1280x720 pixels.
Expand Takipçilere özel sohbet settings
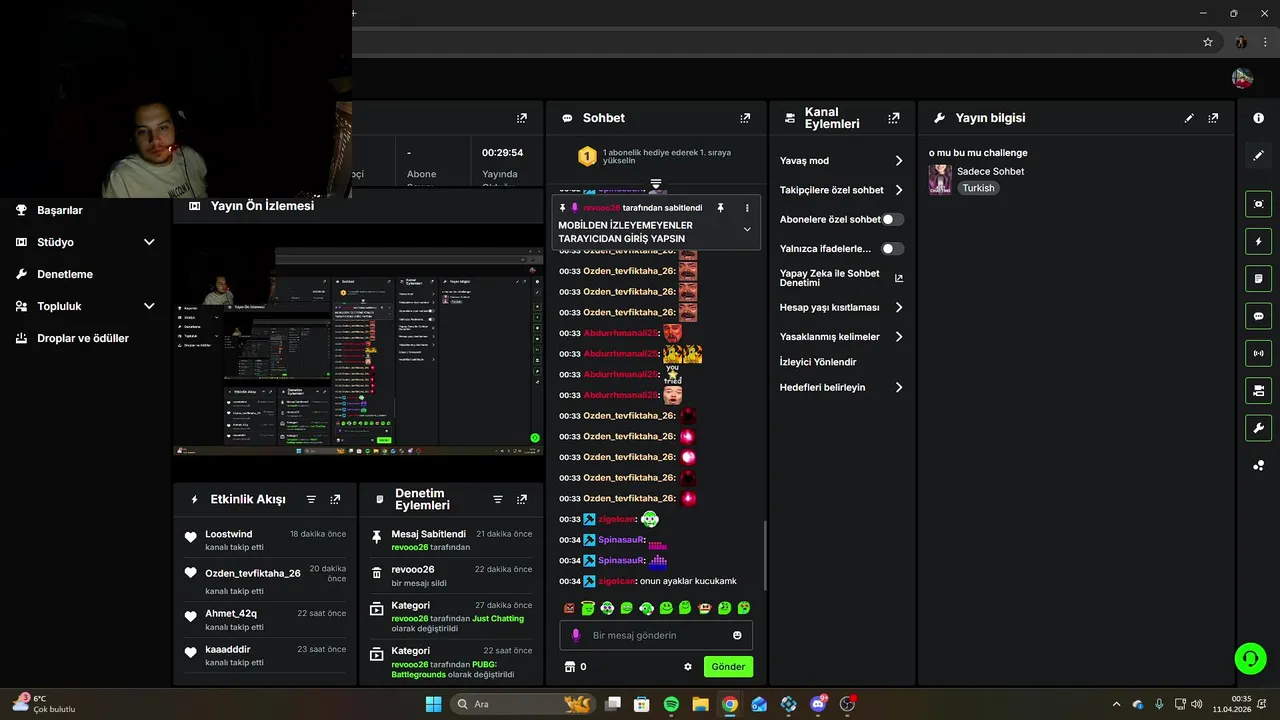click(x=841, y=190)
